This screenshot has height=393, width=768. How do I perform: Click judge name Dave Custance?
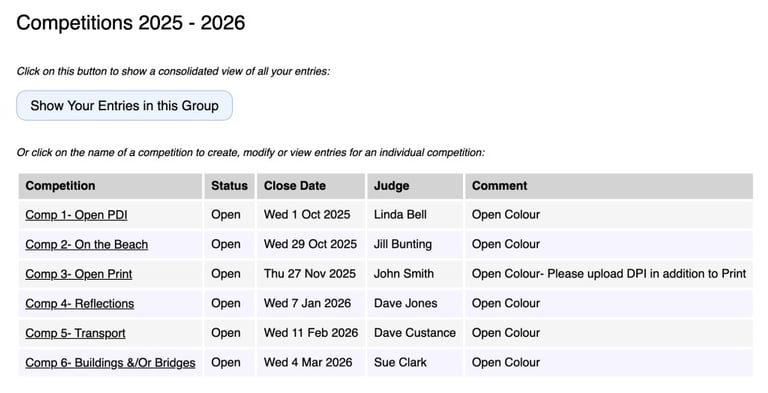pyautogui.click(x=415, y=333)
